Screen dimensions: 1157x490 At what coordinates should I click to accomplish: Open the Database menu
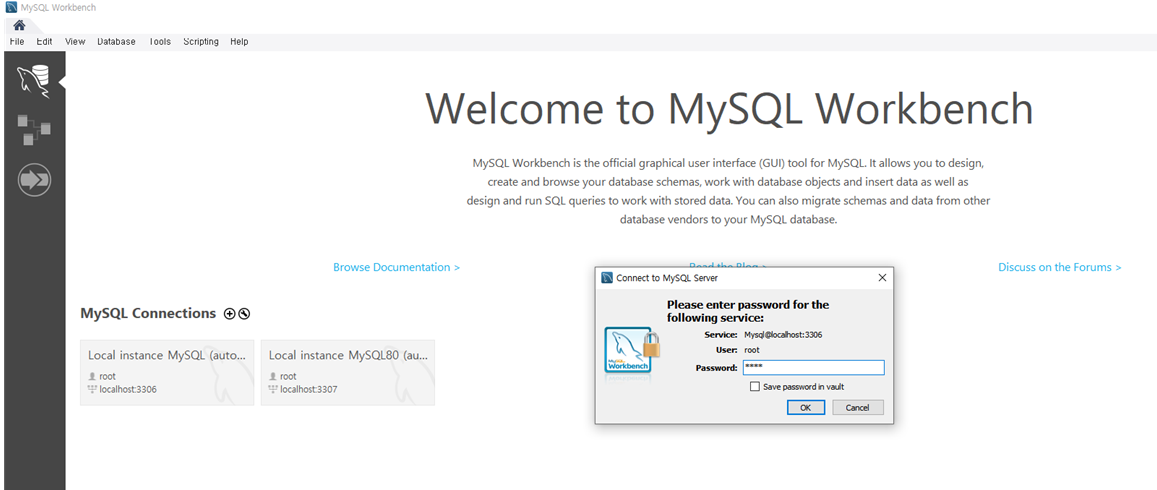pyautogui.click(x=116, y=42)
